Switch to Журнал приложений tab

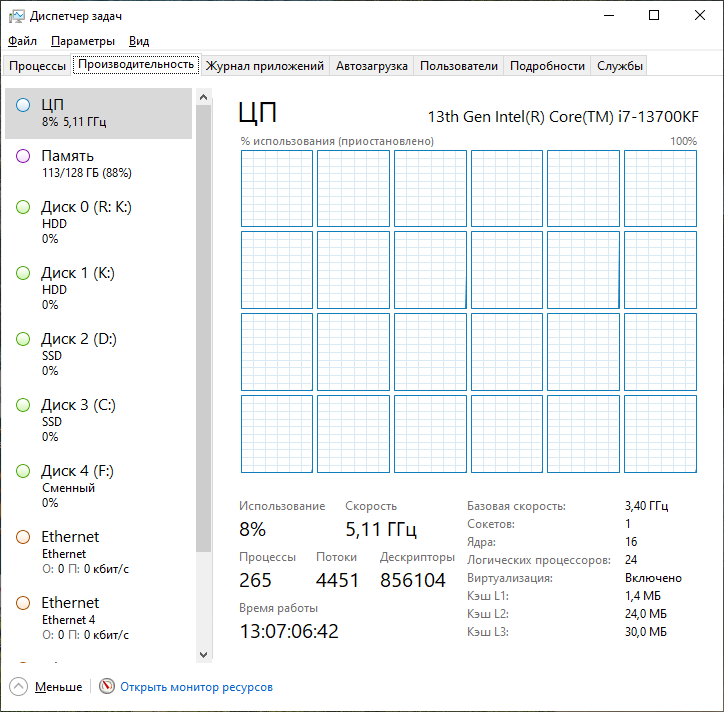coord(265,66)
